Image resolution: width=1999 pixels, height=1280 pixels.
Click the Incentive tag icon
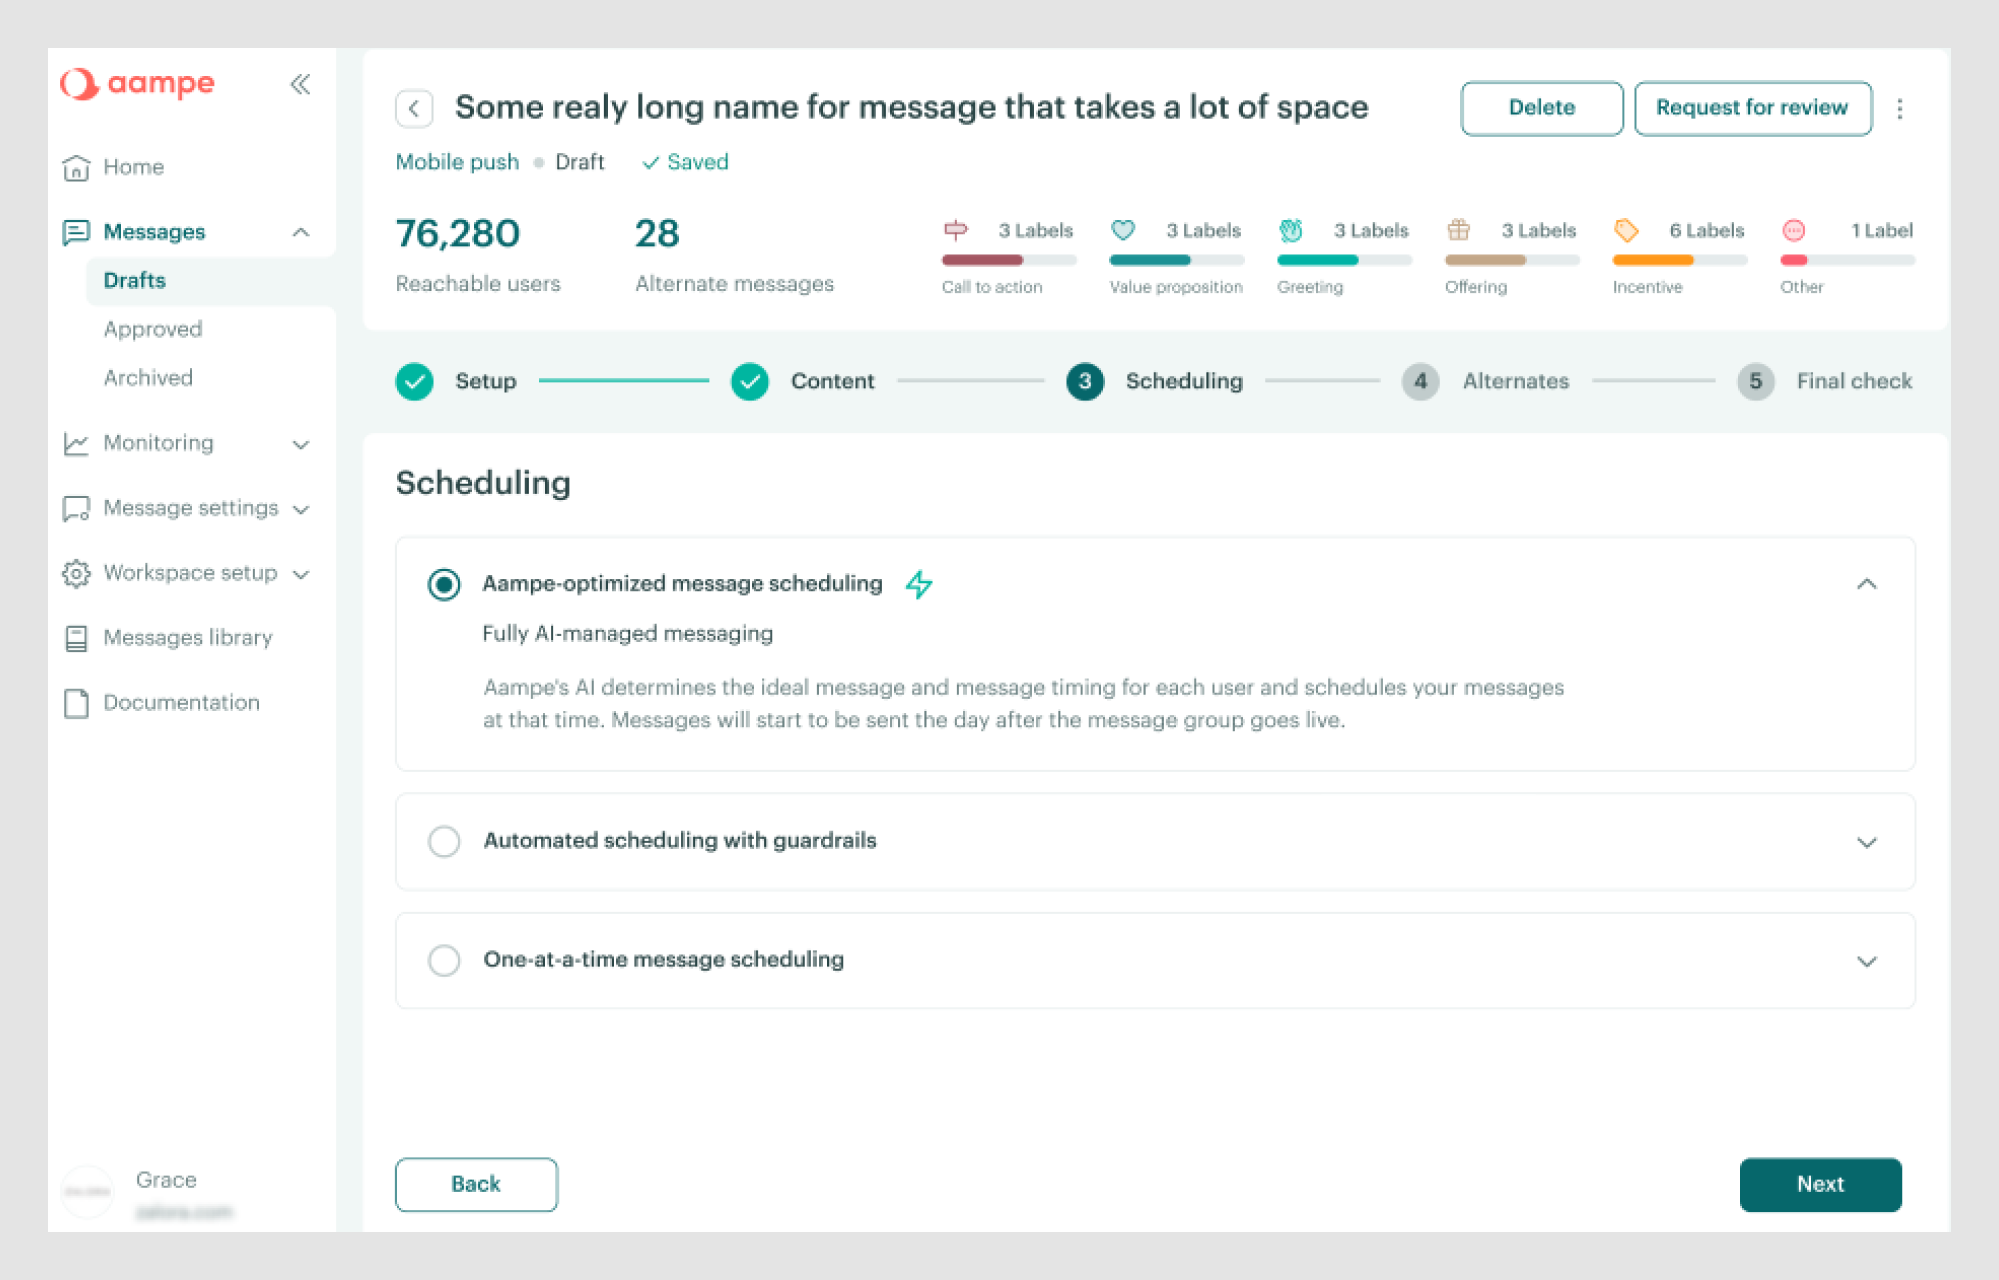coord(1626,230)
